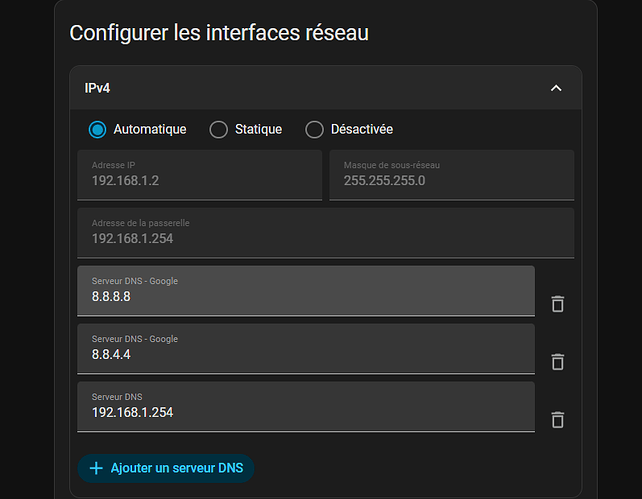Edit the DNS field containing 8.8.8.8
Image resolution: width=642 pixels, height=499 pixels.
tap(306, 291)
